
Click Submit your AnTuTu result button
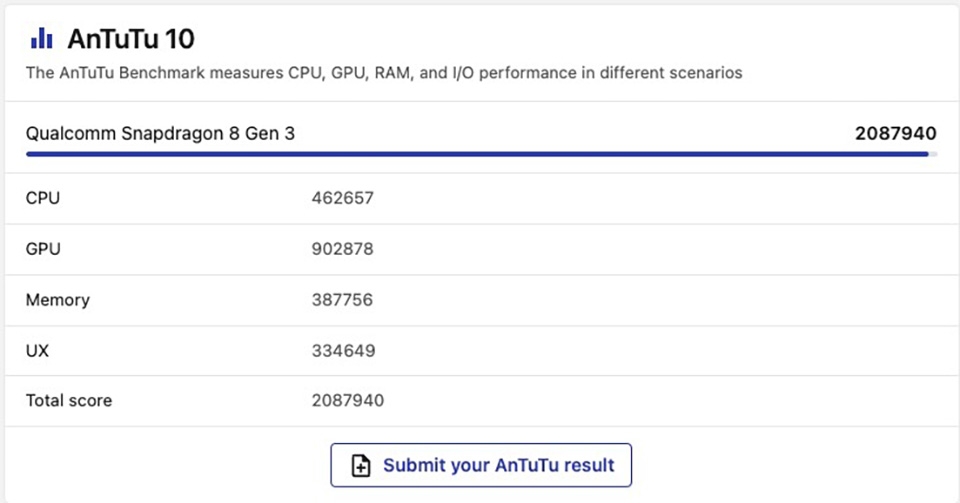pos(481,465)
